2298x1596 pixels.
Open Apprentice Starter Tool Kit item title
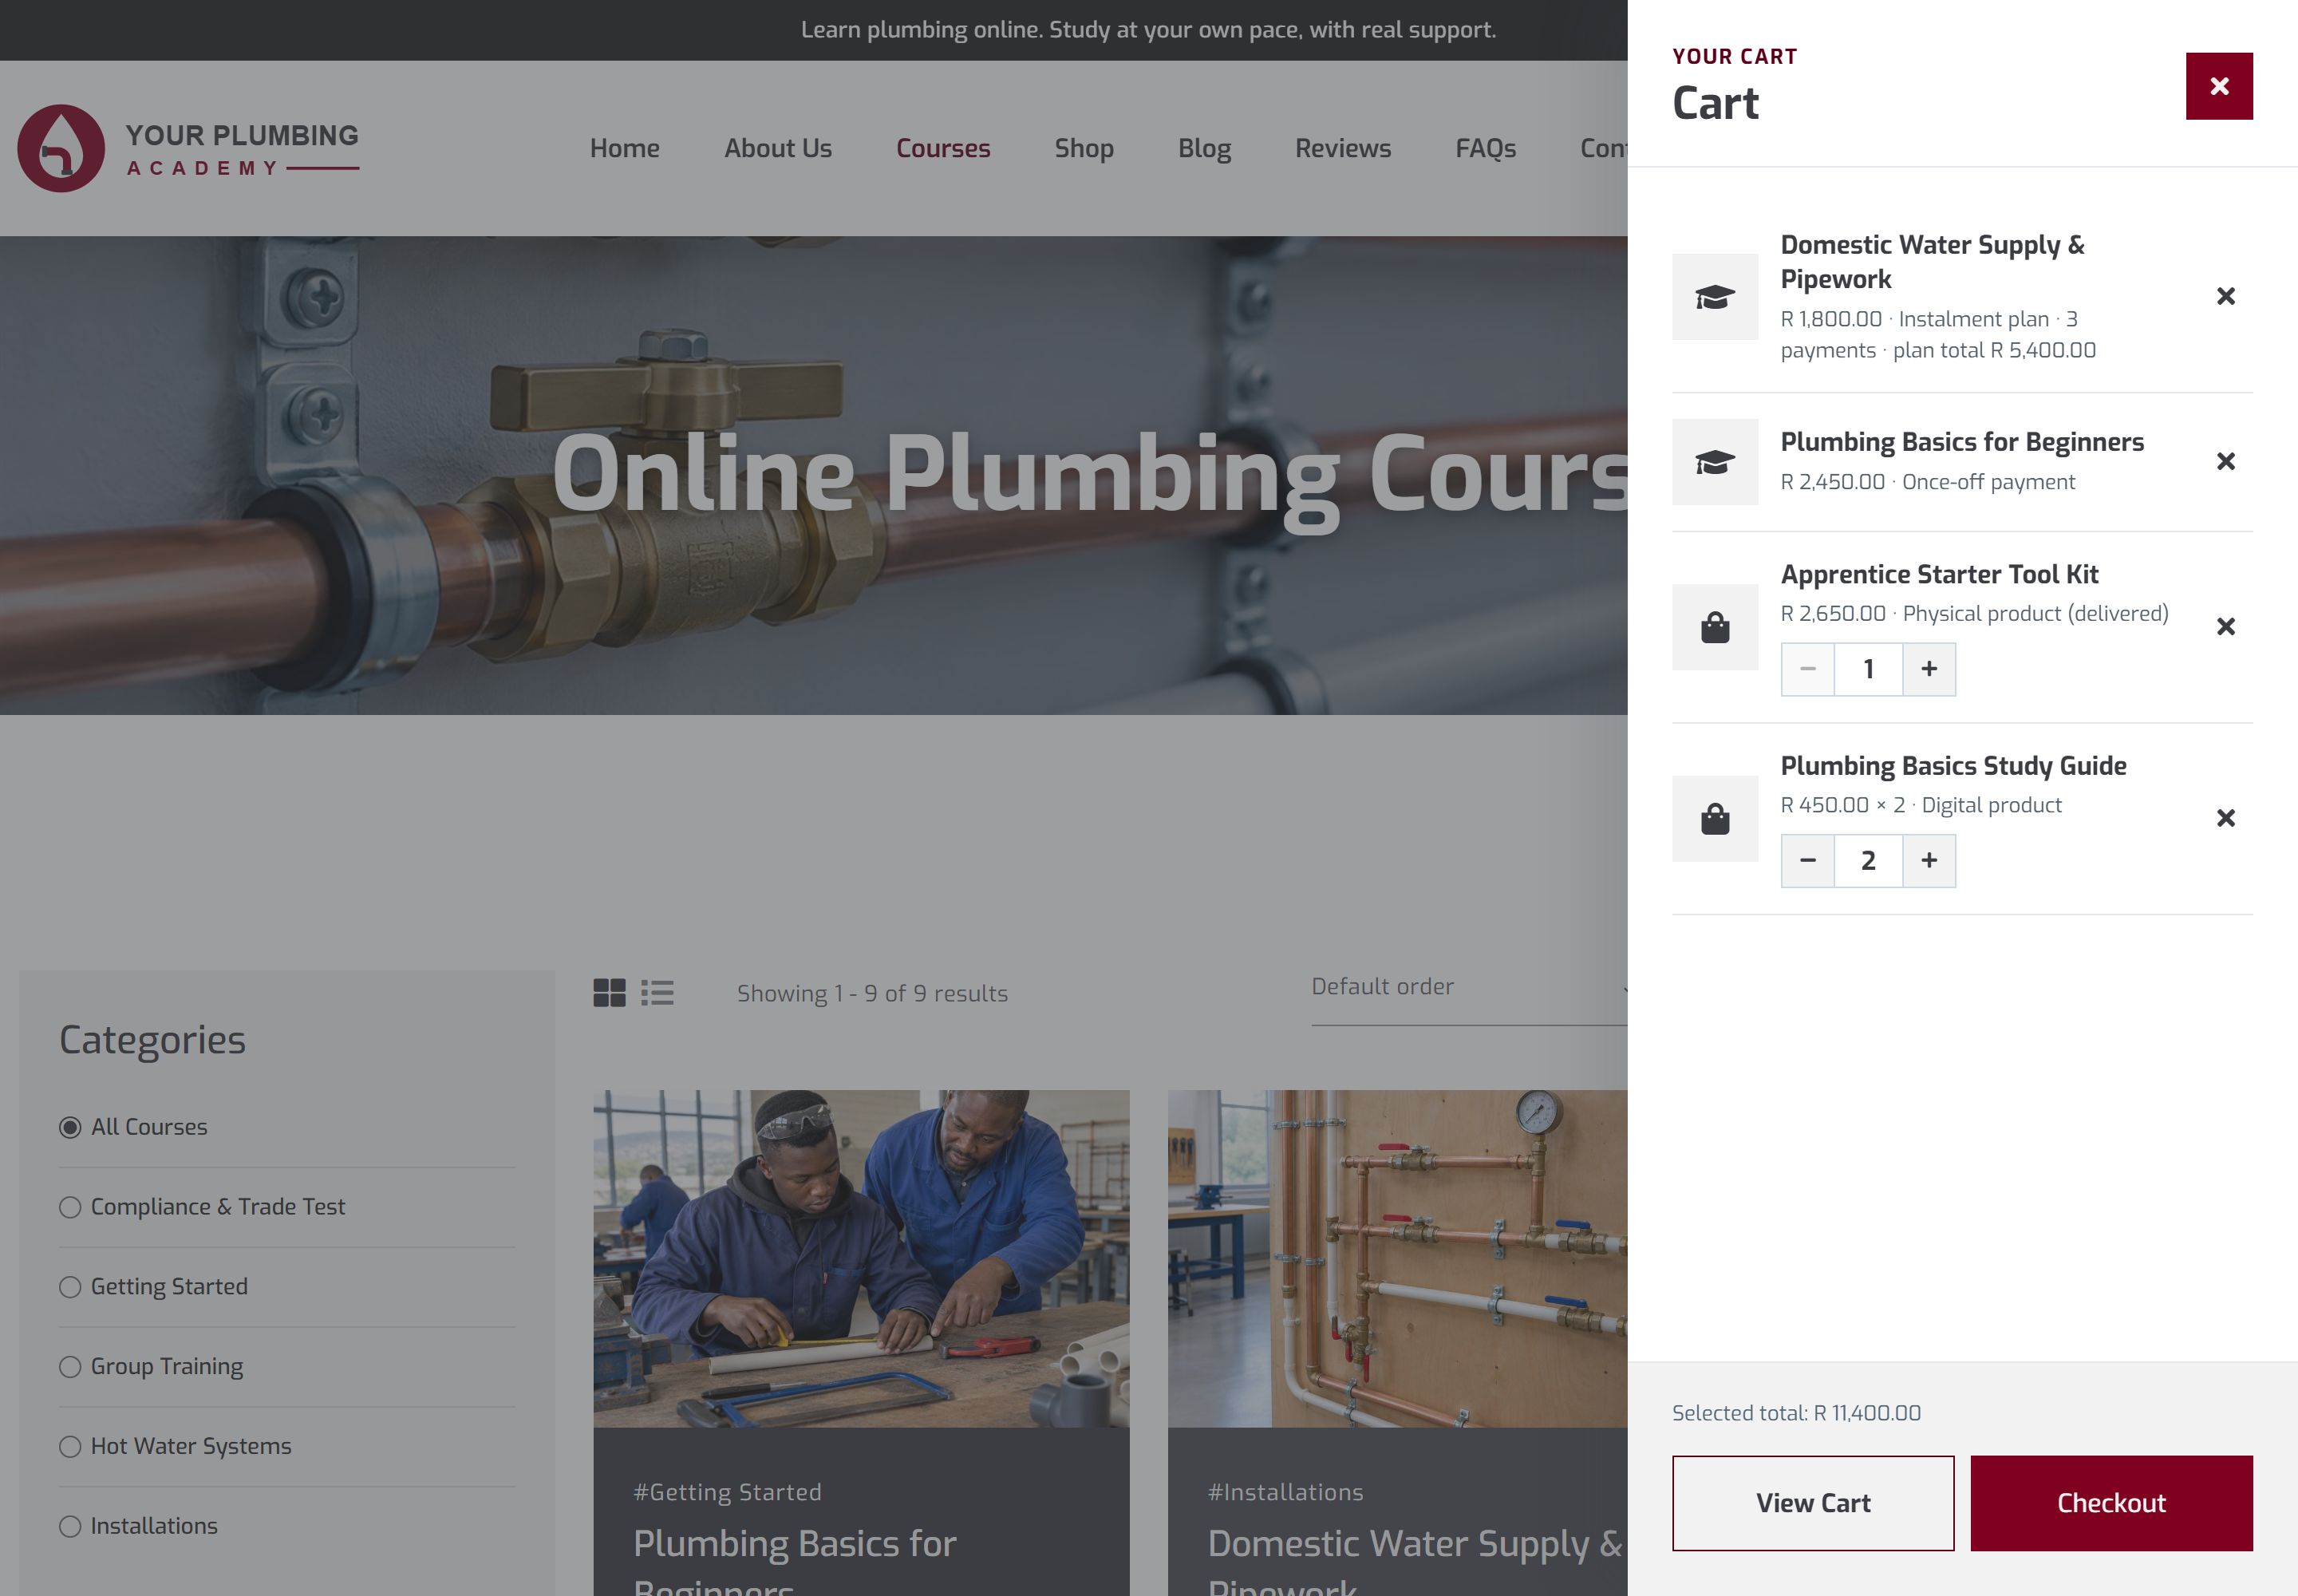tap(1939, 574)
